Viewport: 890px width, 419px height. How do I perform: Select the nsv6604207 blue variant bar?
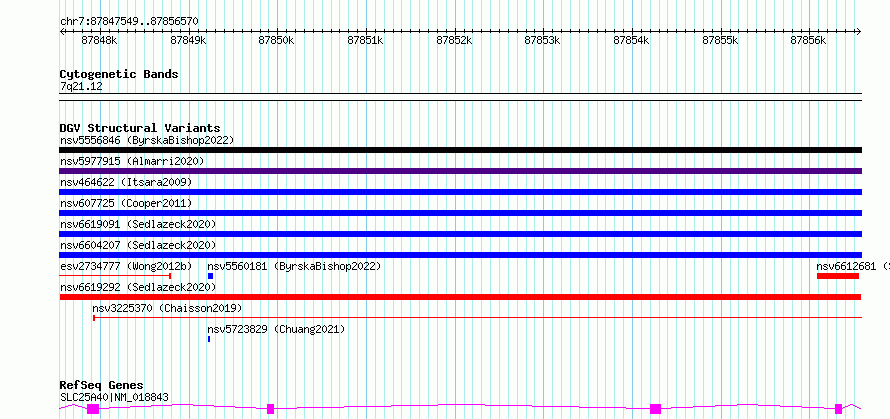[460, 255]
